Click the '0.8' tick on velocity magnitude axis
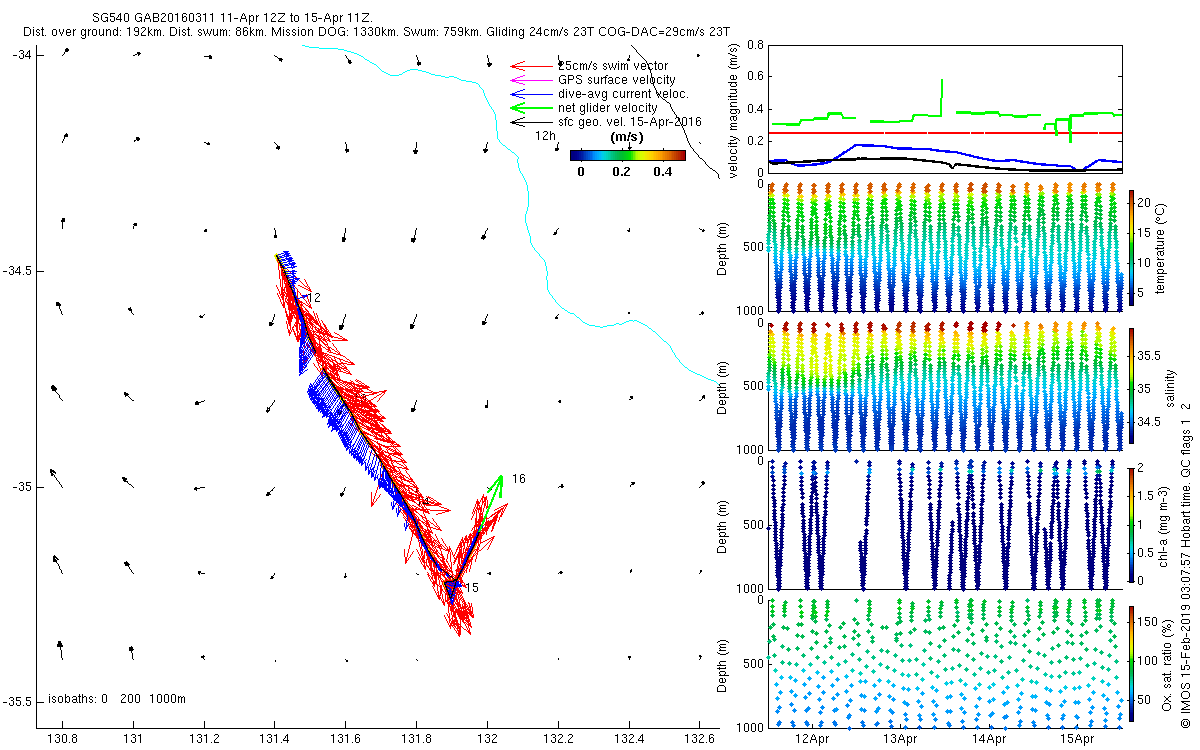This screenshot has height=750, width=1200. (x=755, y=45)
